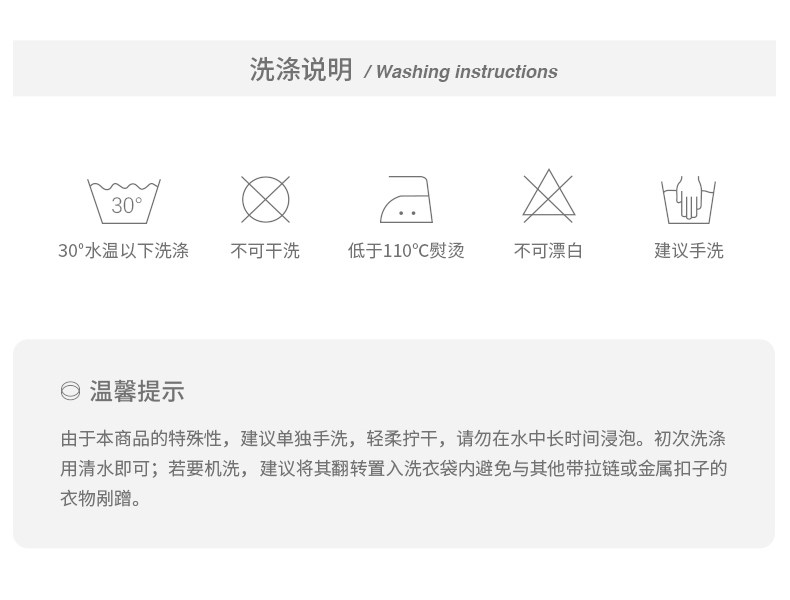Click the text line starting 用清水即可

pyautogui.click(x=393, y=469)
